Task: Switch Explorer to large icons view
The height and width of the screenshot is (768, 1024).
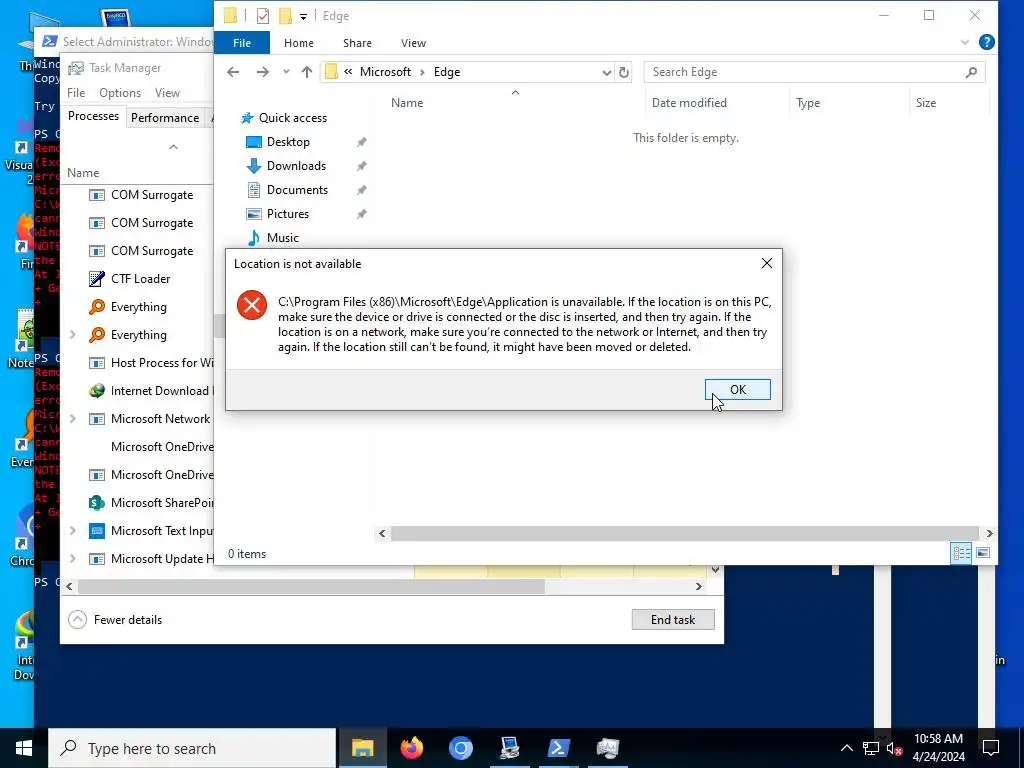Action: (x=983, y=554)
